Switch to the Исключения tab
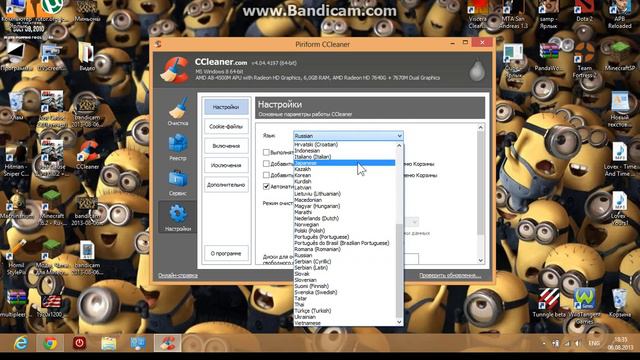 pos(226,165)
